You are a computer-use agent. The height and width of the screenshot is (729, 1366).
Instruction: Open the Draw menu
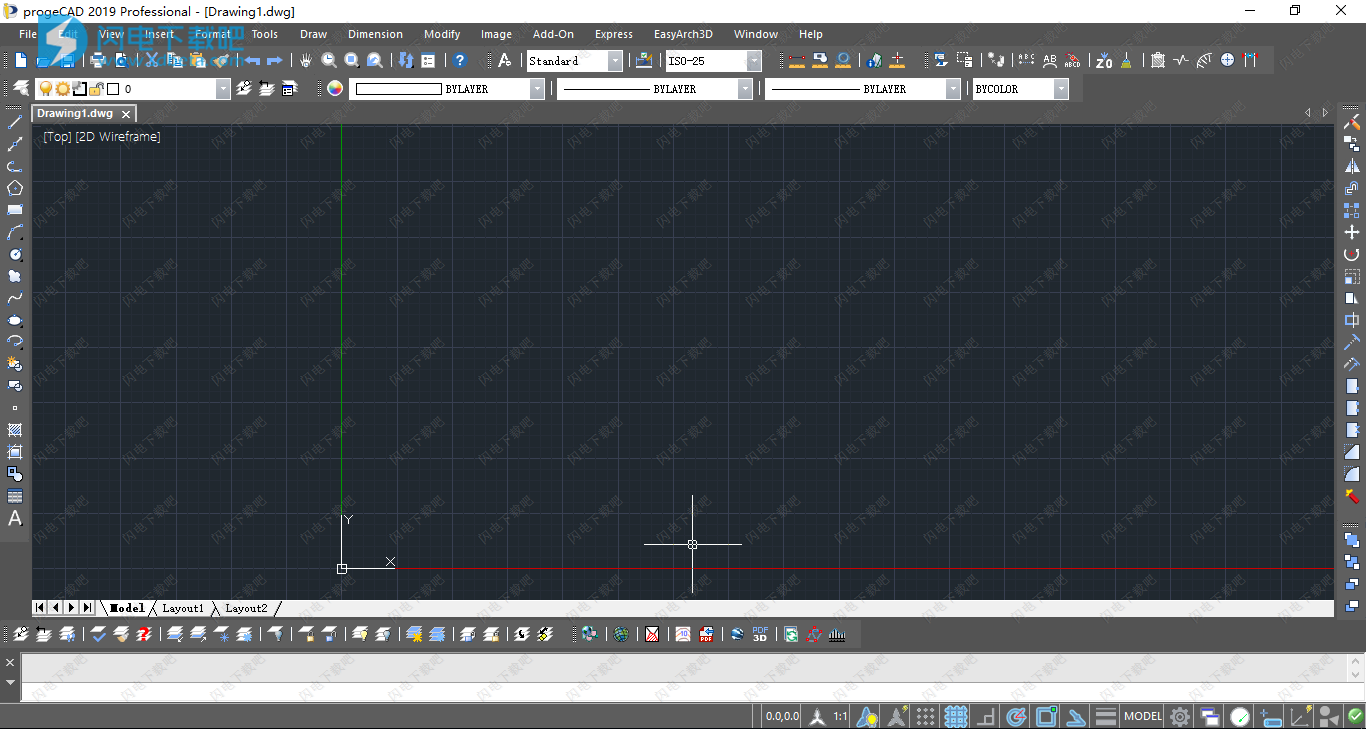[x=313, y=34]
